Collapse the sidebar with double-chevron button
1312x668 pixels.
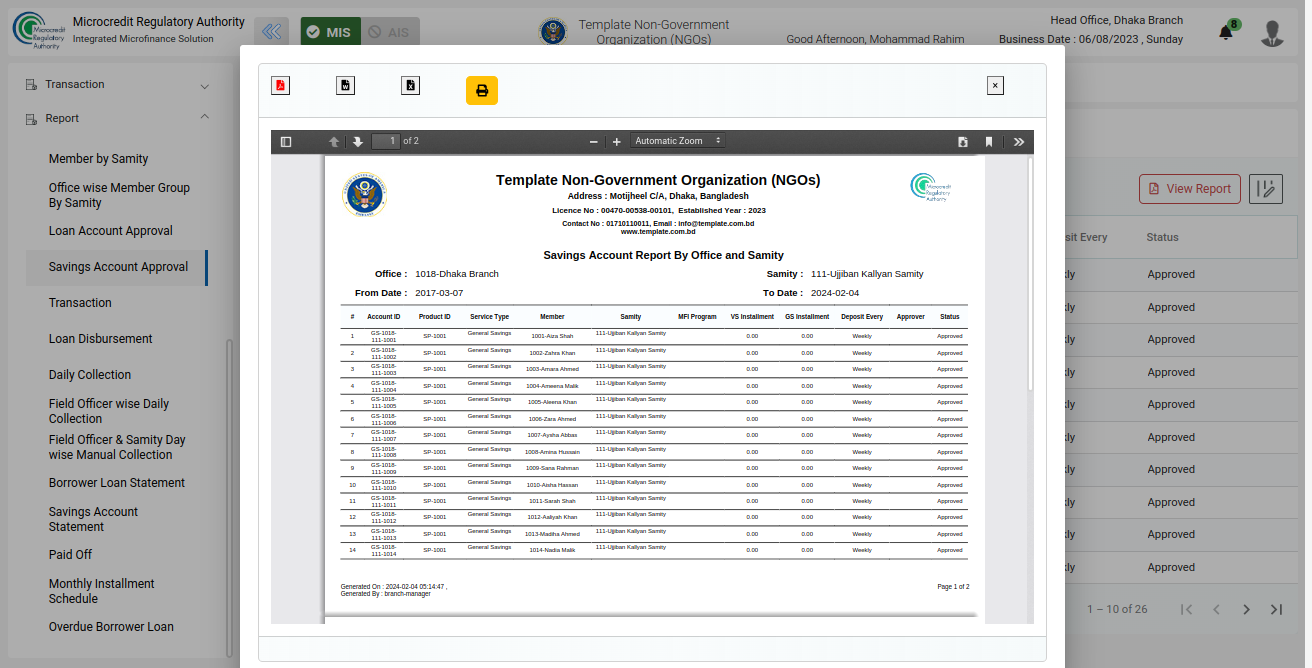point(272,32)
